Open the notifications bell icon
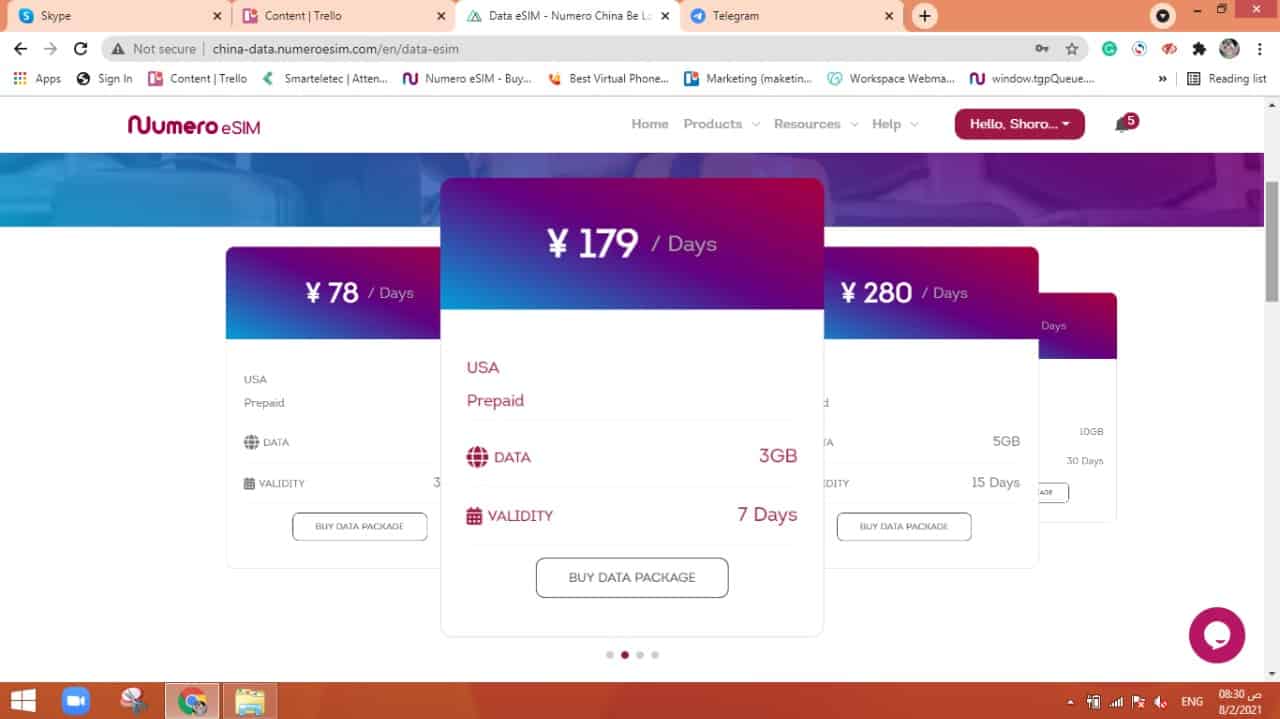Screen dimensions: 1280x719 click(1121, 125)
